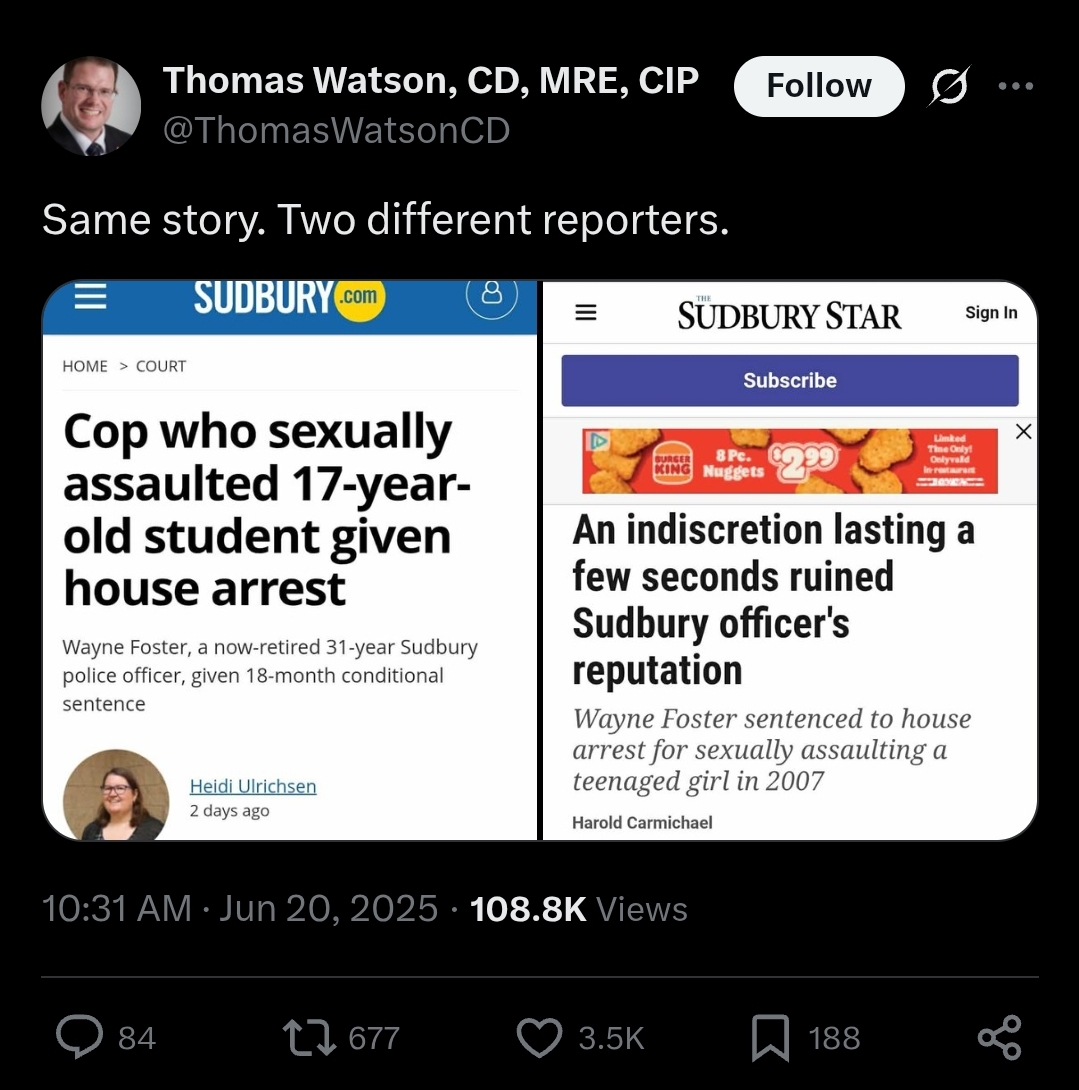Screen dimensions: 1079x1090
Task: Open the Burger King nuggets ad banner
Action: [790, 461]
